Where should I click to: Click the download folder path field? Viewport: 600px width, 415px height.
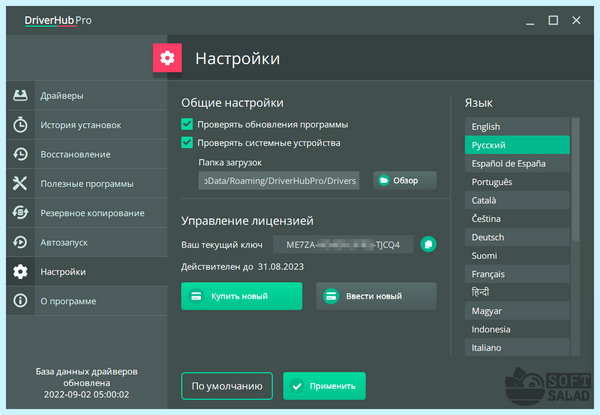[x=279, y=180]
